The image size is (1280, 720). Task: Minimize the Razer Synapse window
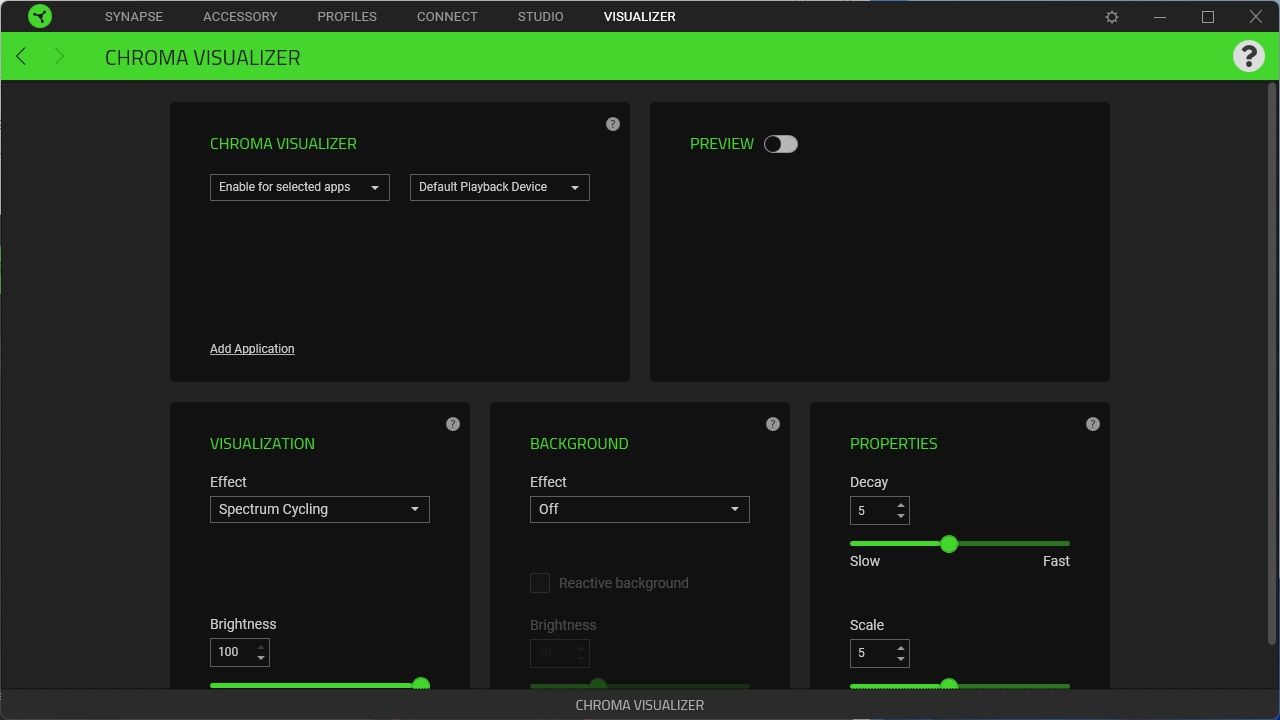(x=1160, y=17)
